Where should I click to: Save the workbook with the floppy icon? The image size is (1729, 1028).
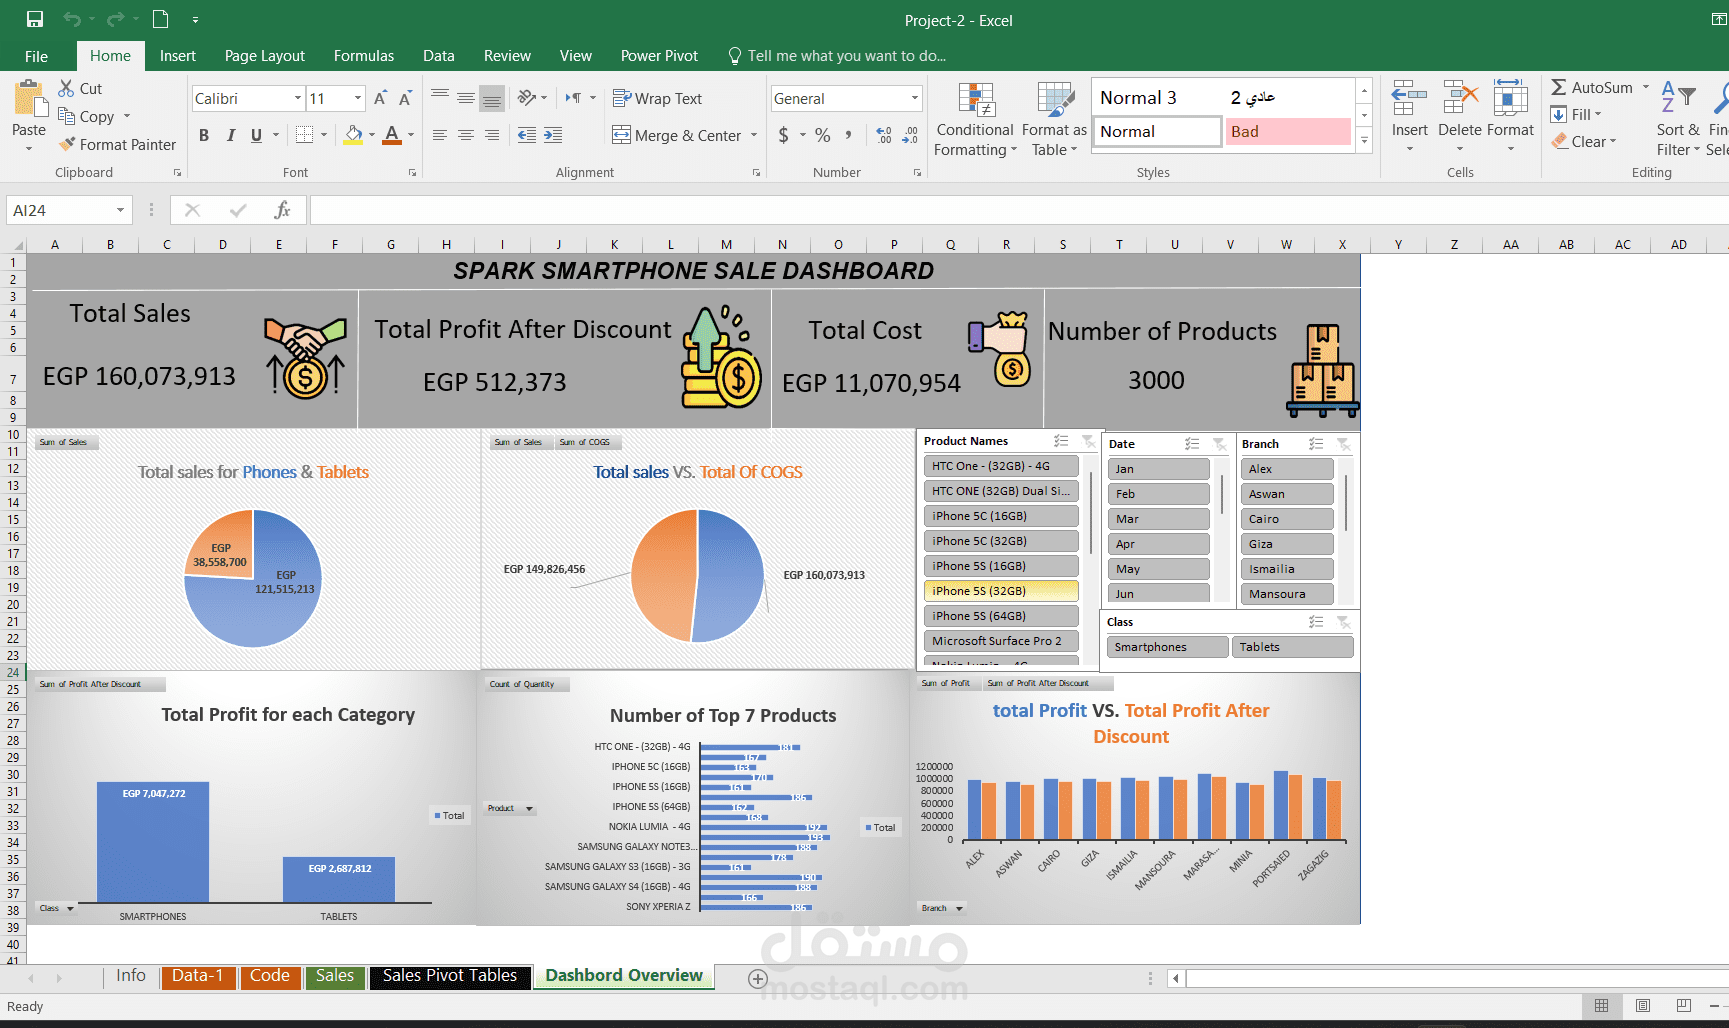[x=35, y=19]
